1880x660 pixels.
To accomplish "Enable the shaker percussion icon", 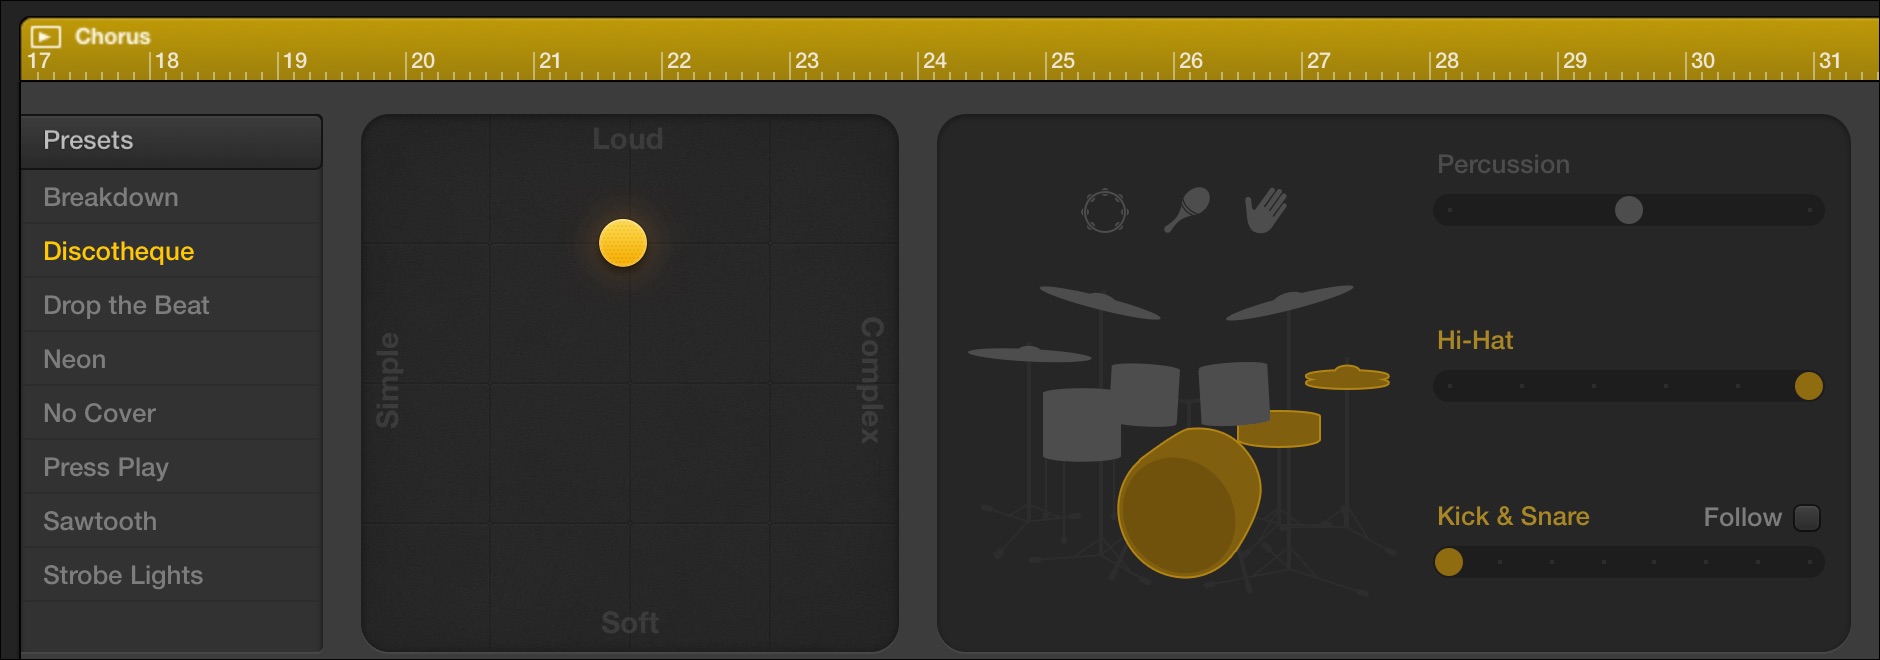I will pyautogui.click(x=1187, y=210).
